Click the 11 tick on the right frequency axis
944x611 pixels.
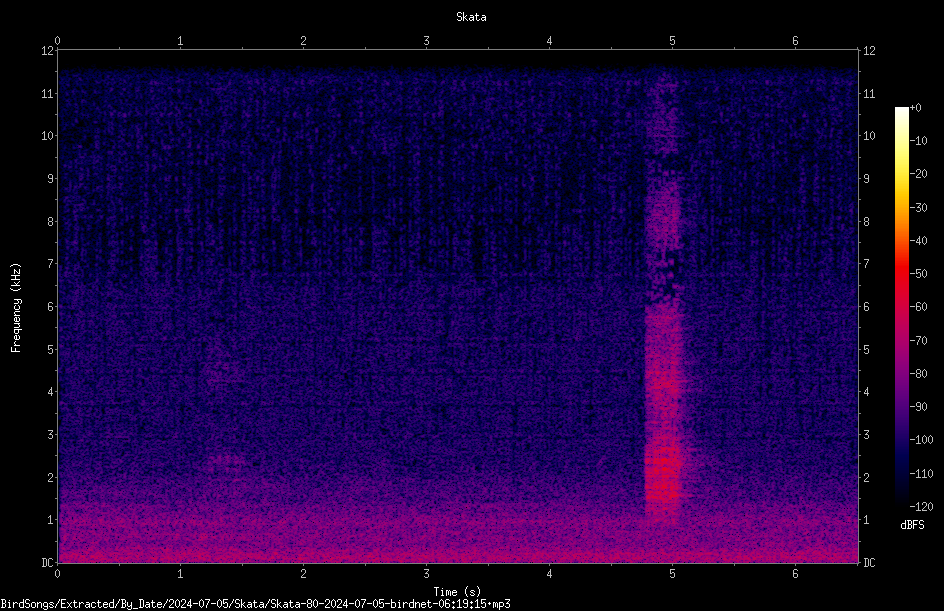[x=869, y=93]
